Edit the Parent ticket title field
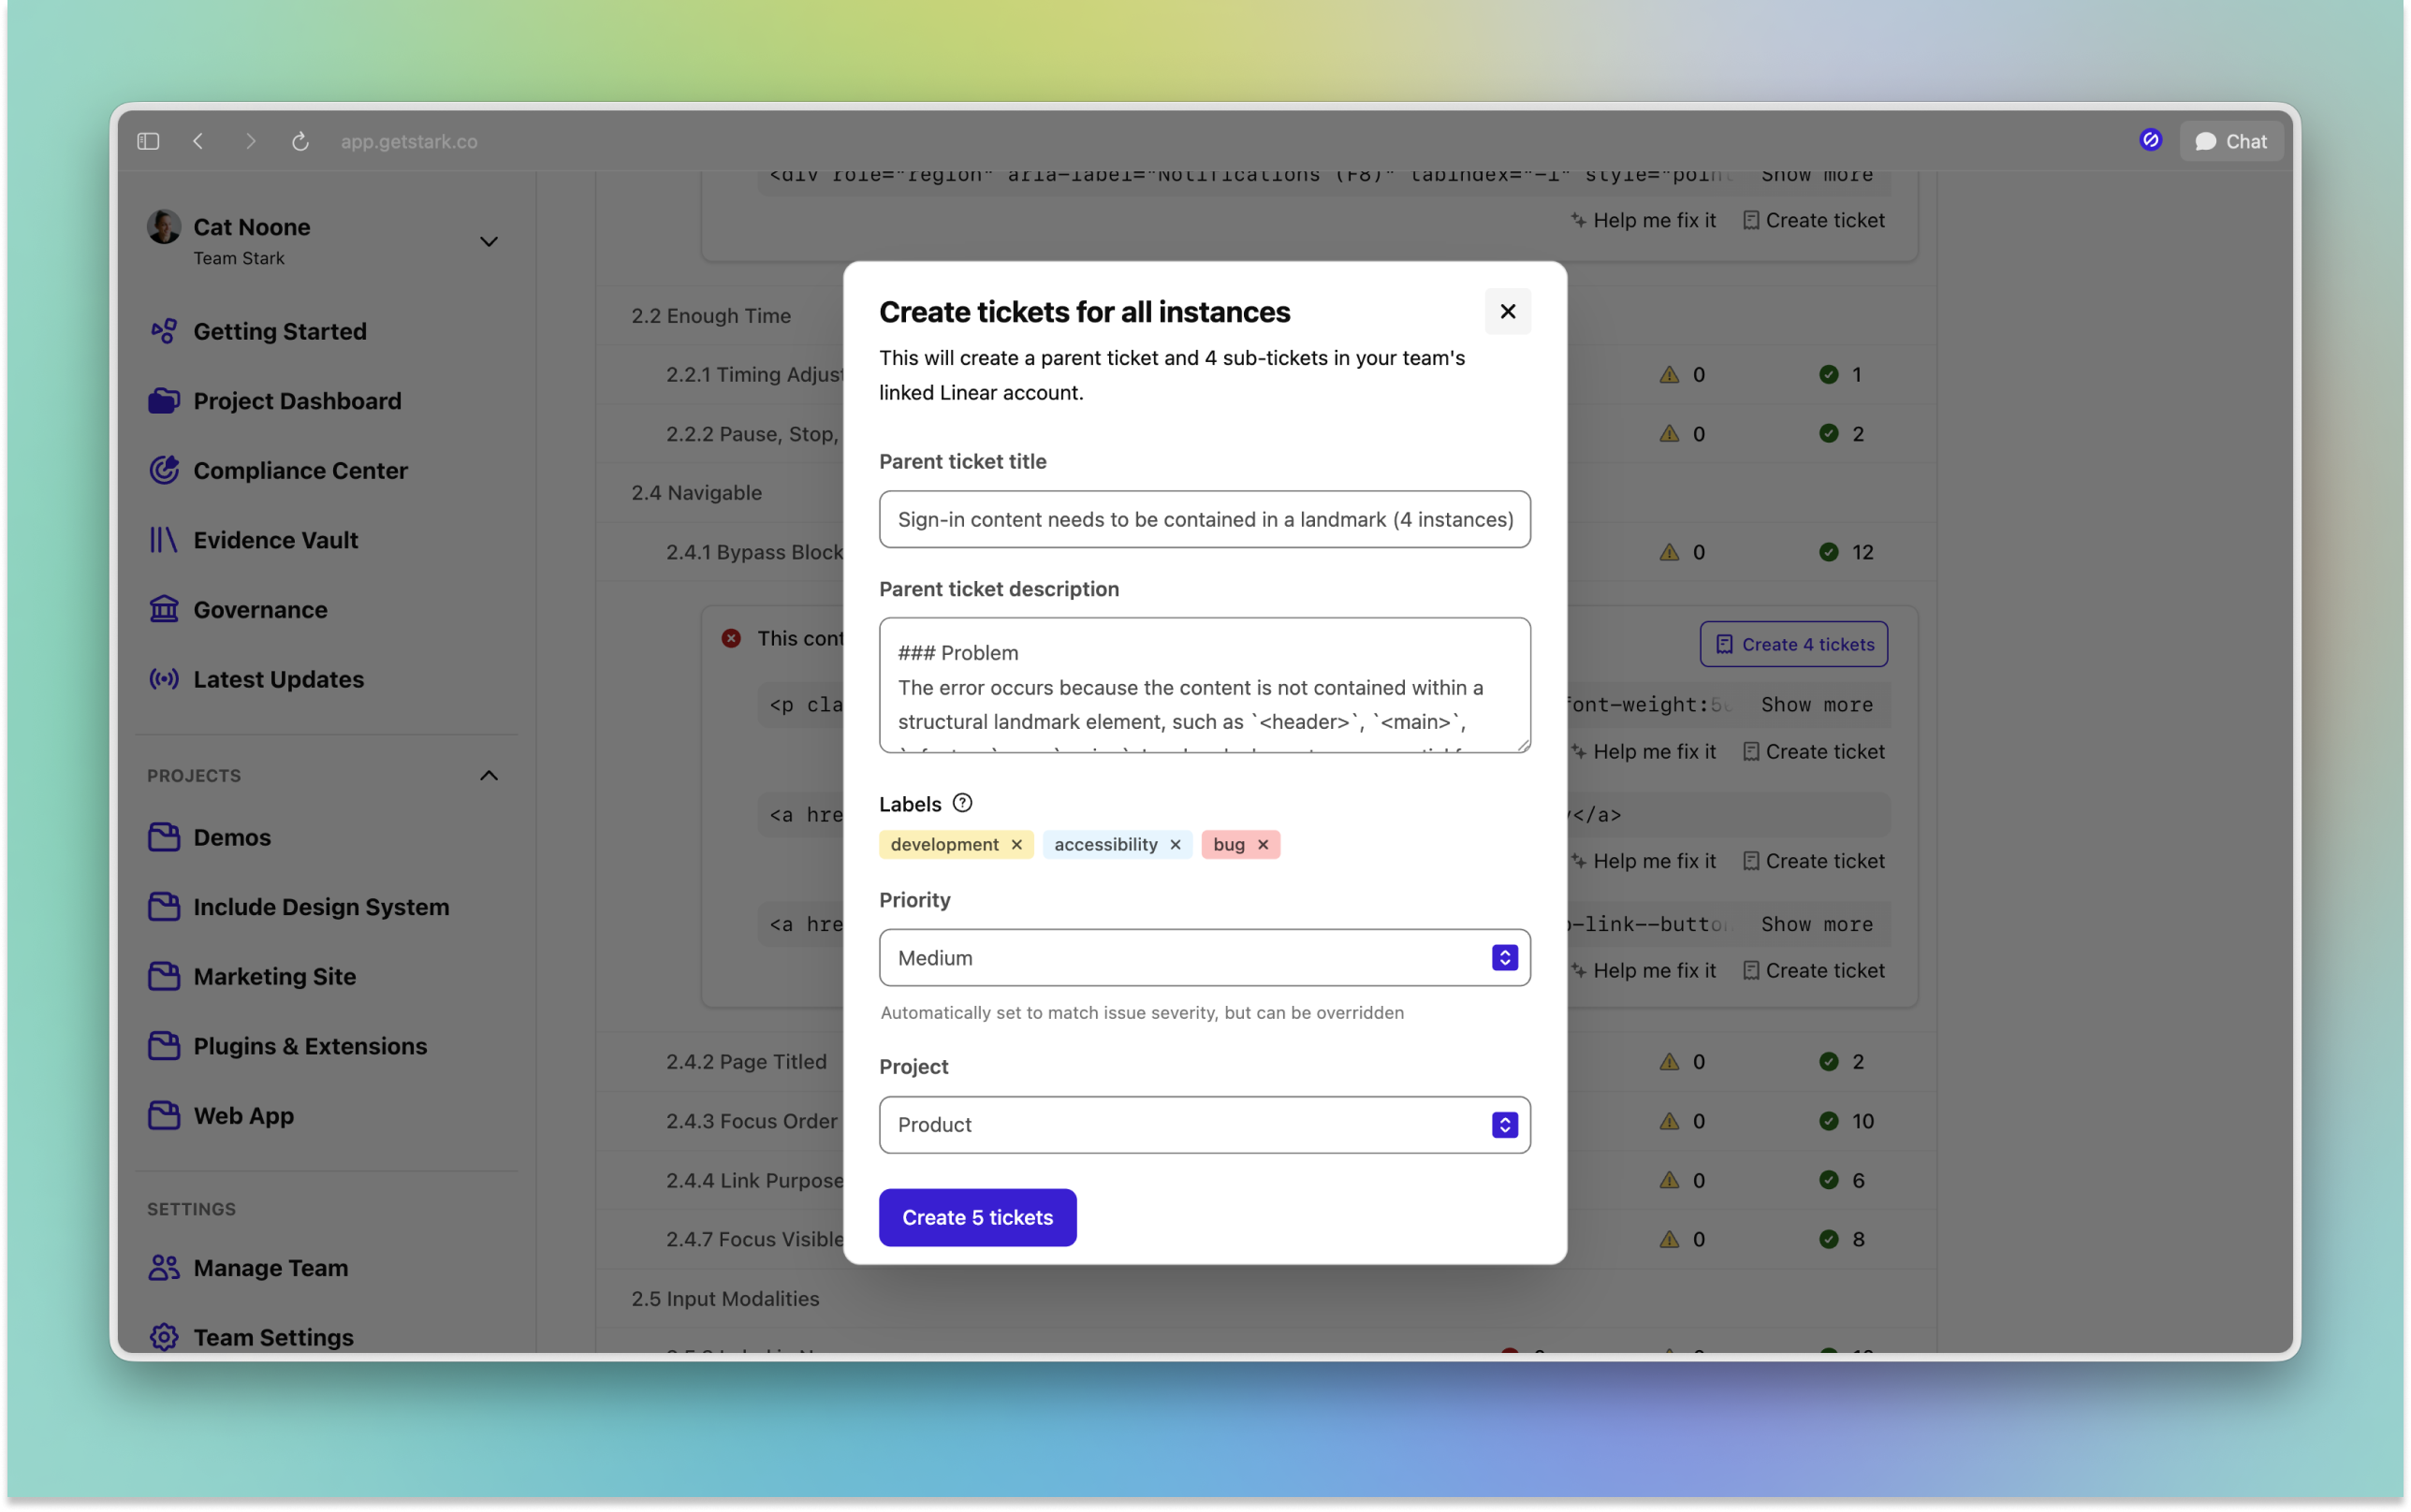The image size is (2411, 1512). [1204, 519]
